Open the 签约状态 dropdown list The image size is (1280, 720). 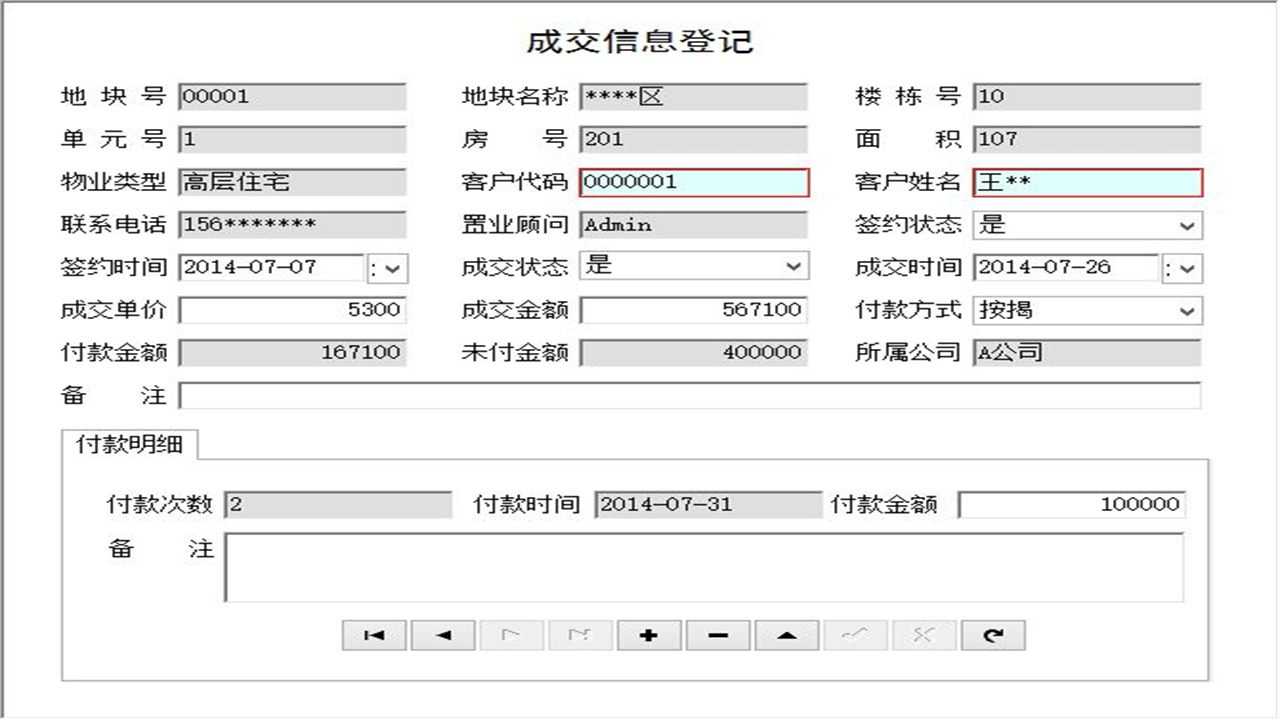pyautogui.click(x=1188, y=225)
